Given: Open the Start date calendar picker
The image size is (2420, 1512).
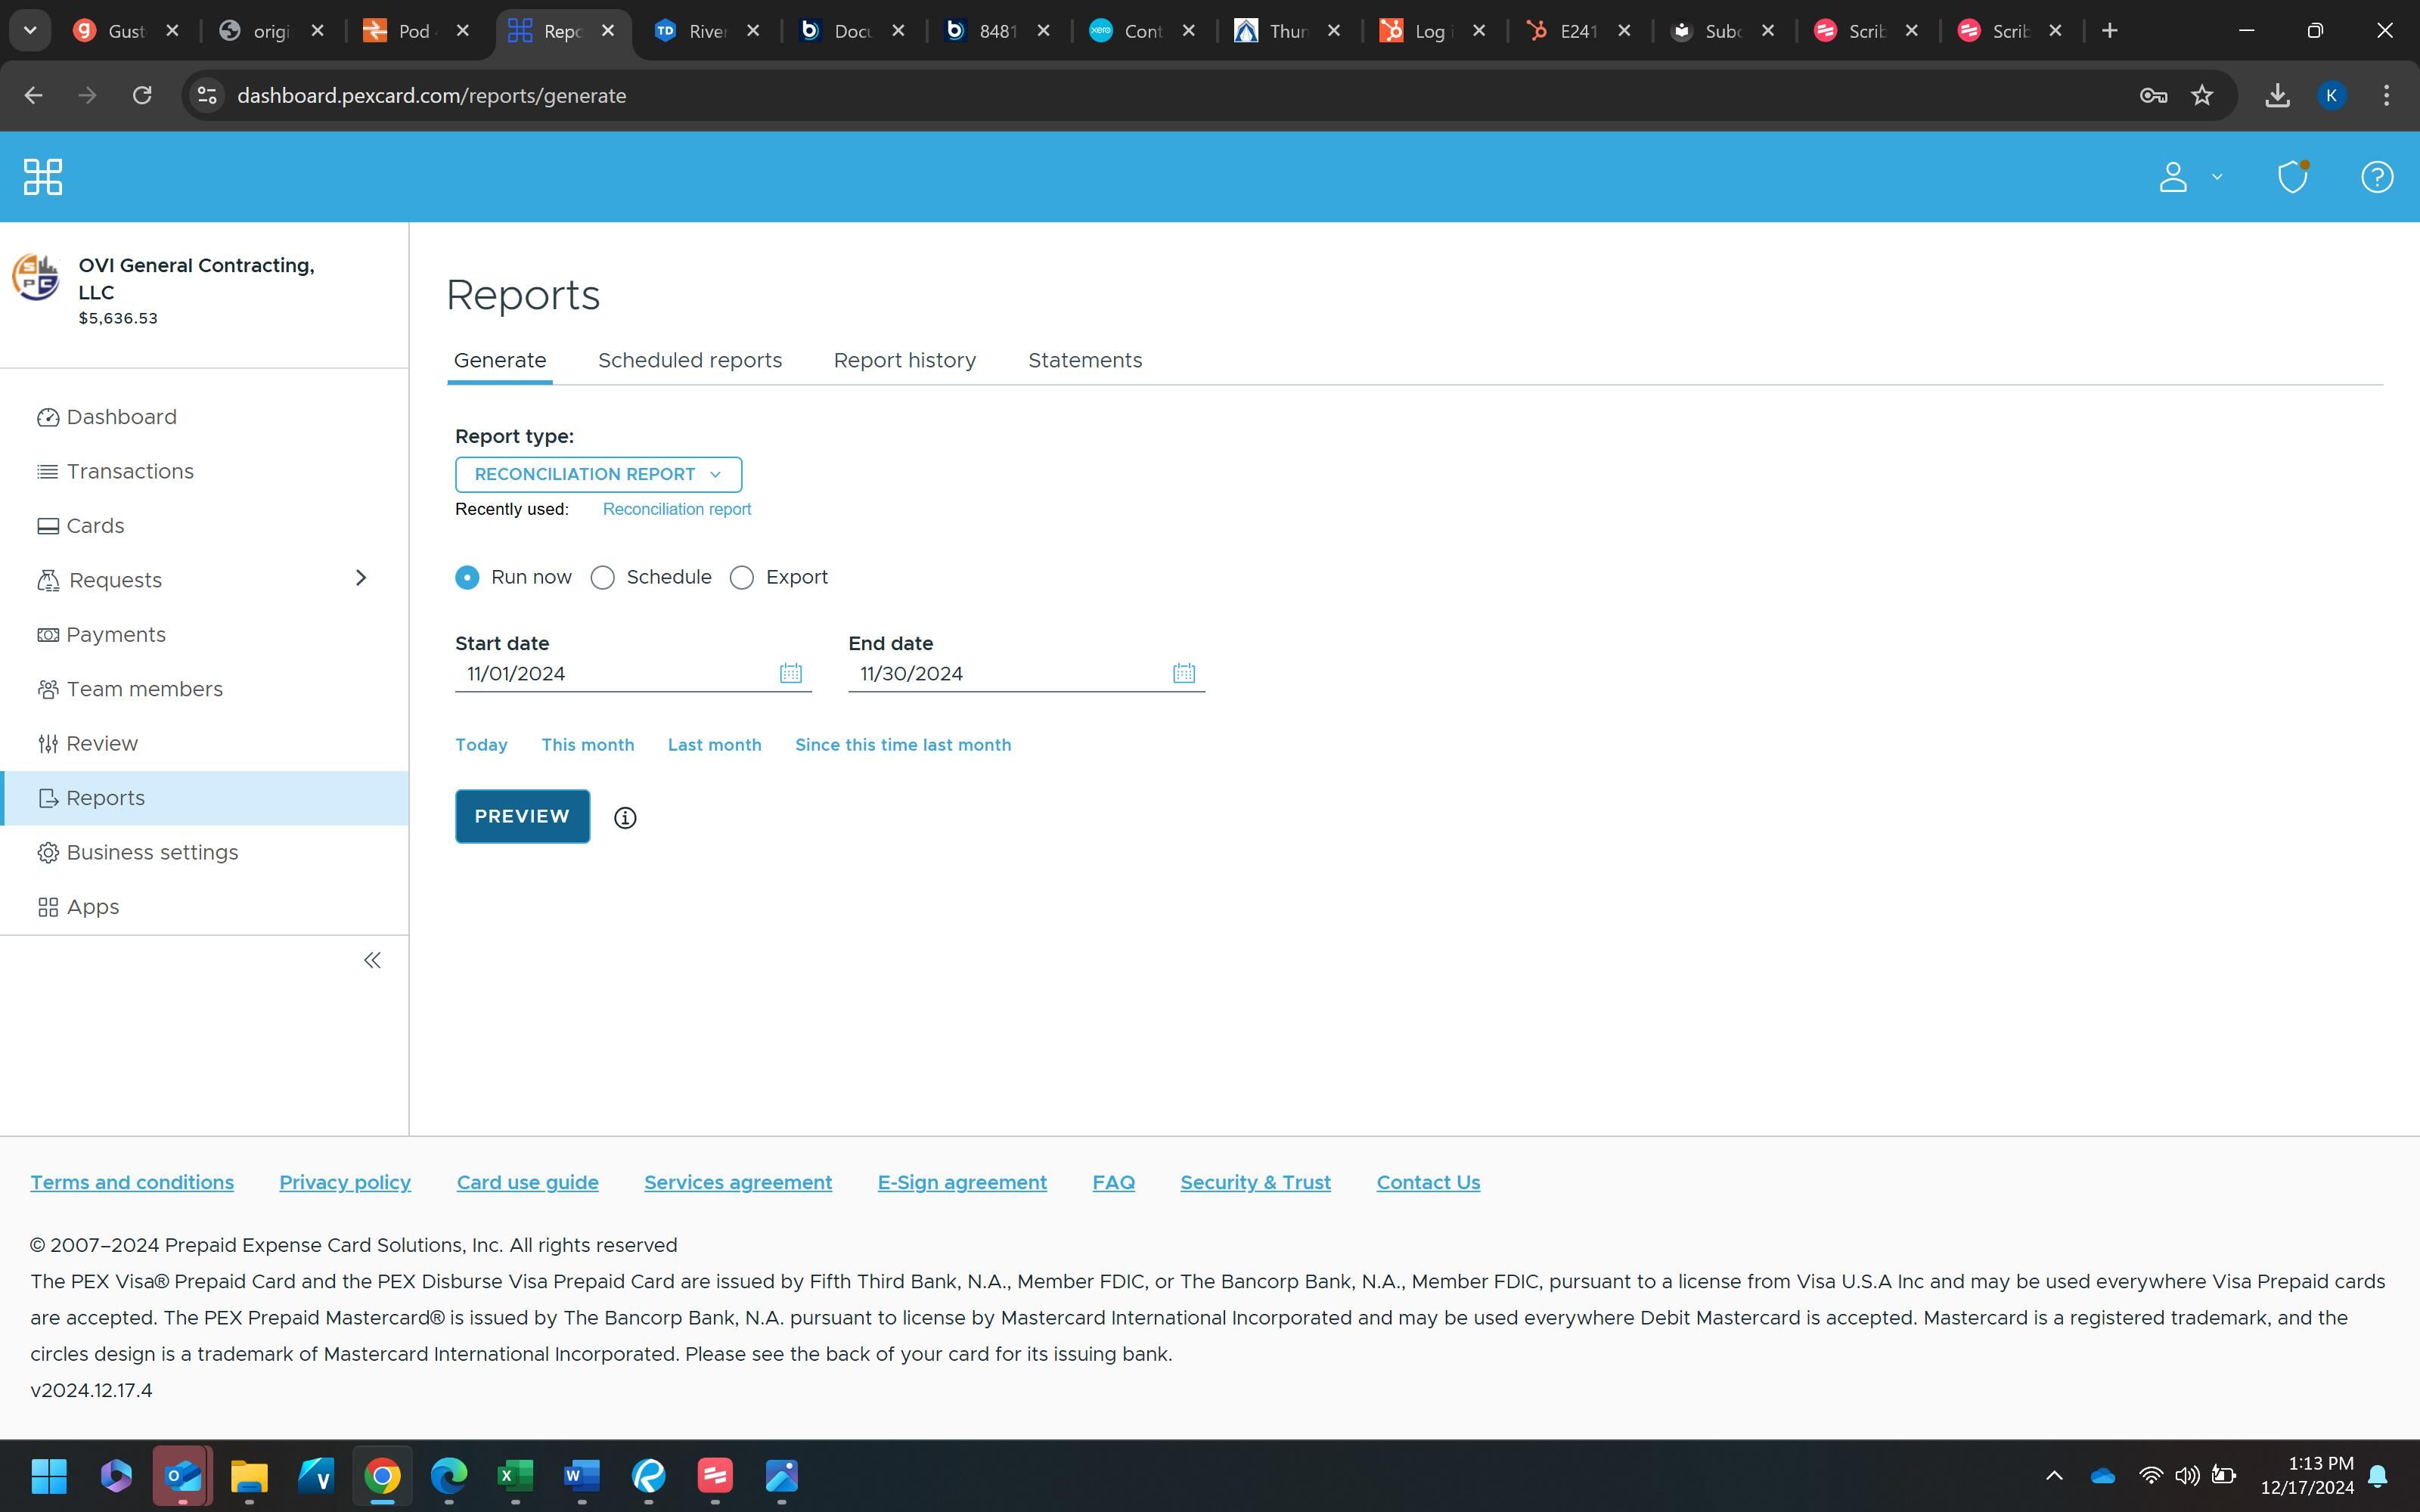Looking at the screenshot, I should (790, 673).
